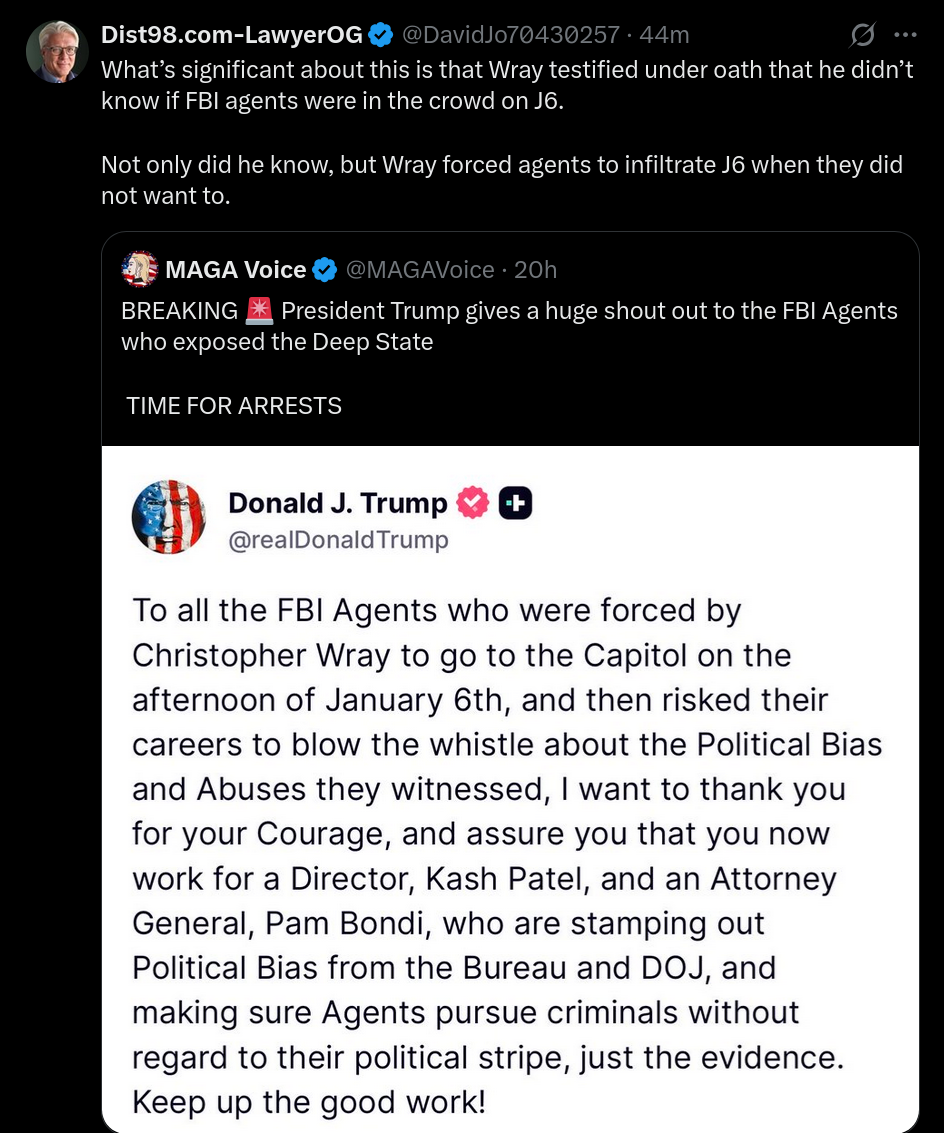Click the plus badge next to Trump's name
Screen dimensions: 944x1133
pyautogui.click(x=516, y=503)
